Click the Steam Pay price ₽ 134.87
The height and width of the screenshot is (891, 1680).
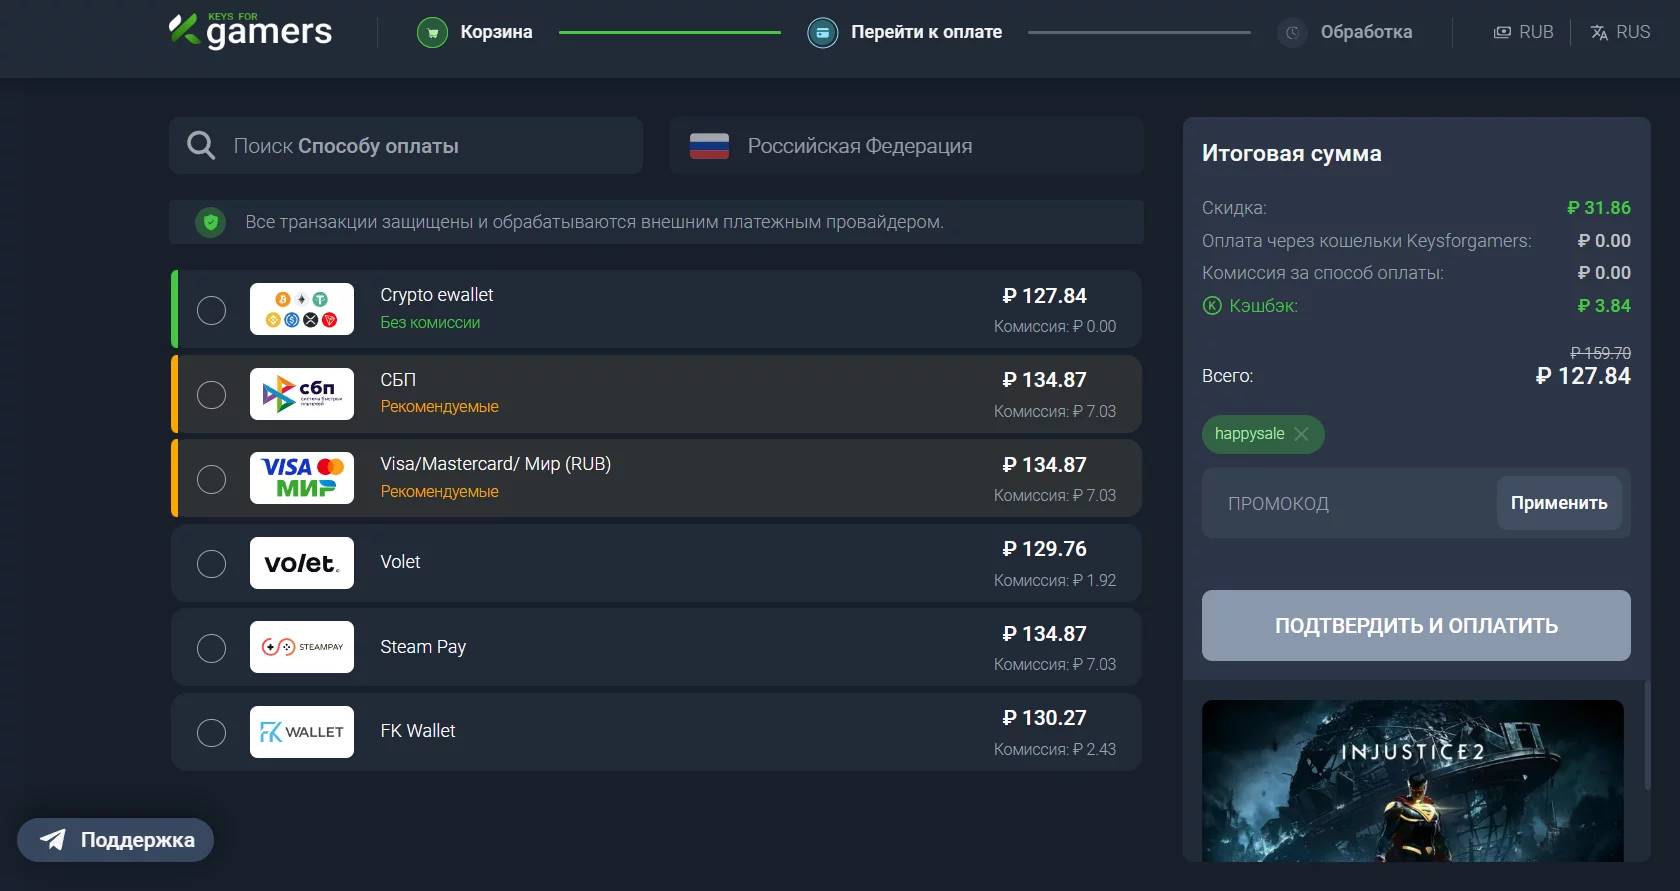[x=1044, y=634]
